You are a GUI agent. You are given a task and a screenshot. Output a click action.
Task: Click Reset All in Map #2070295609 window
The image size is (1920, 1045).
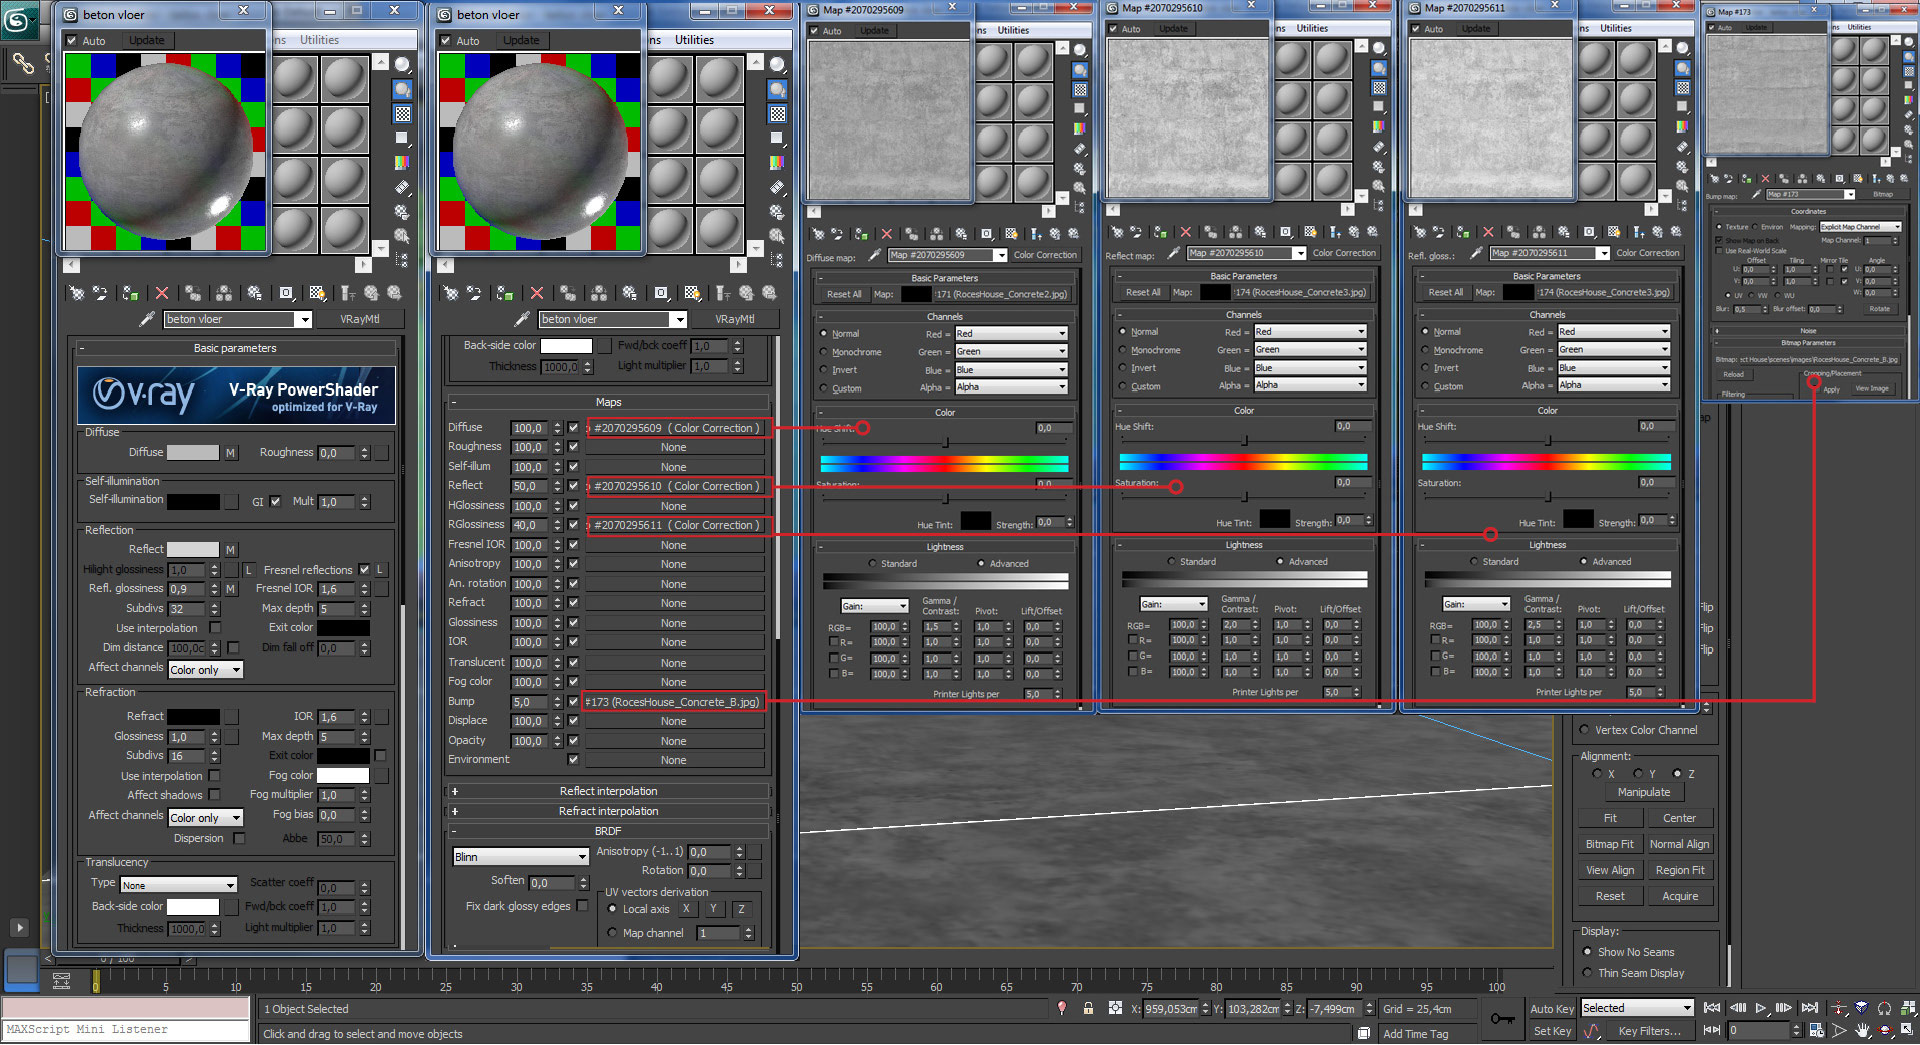tap(843, 294)
